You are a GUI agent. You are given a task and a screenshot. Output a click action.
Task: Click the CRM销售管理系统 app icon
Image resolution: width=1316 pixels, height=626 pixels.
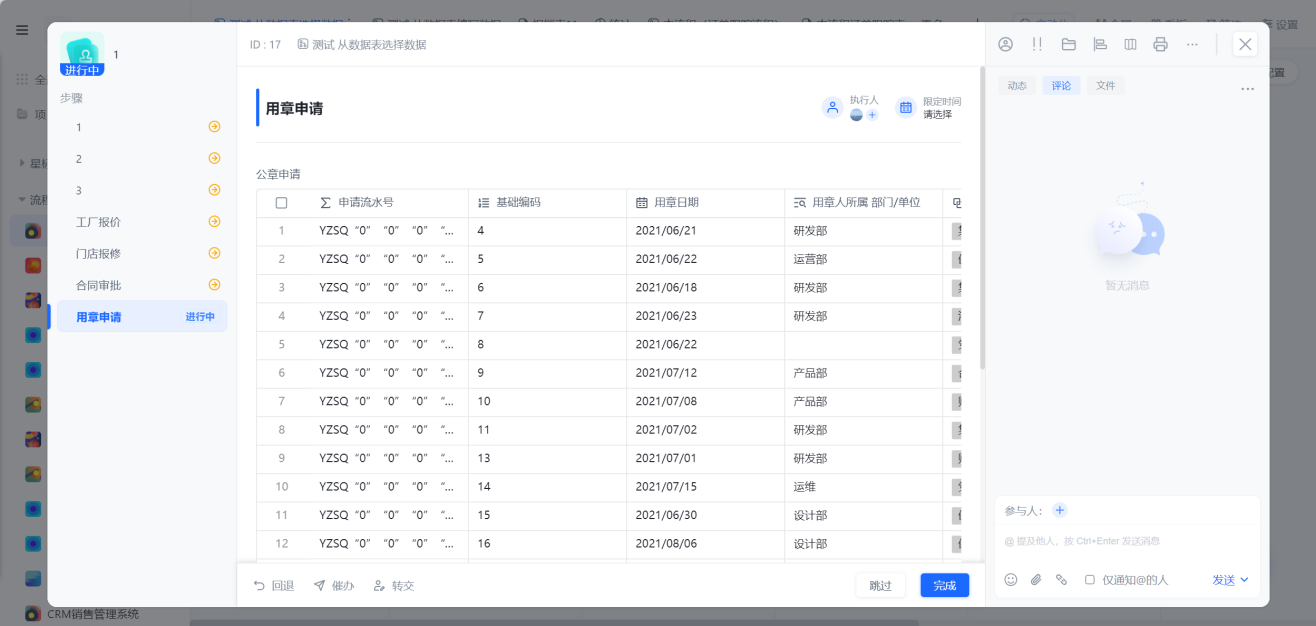click(x=33, y=614)
